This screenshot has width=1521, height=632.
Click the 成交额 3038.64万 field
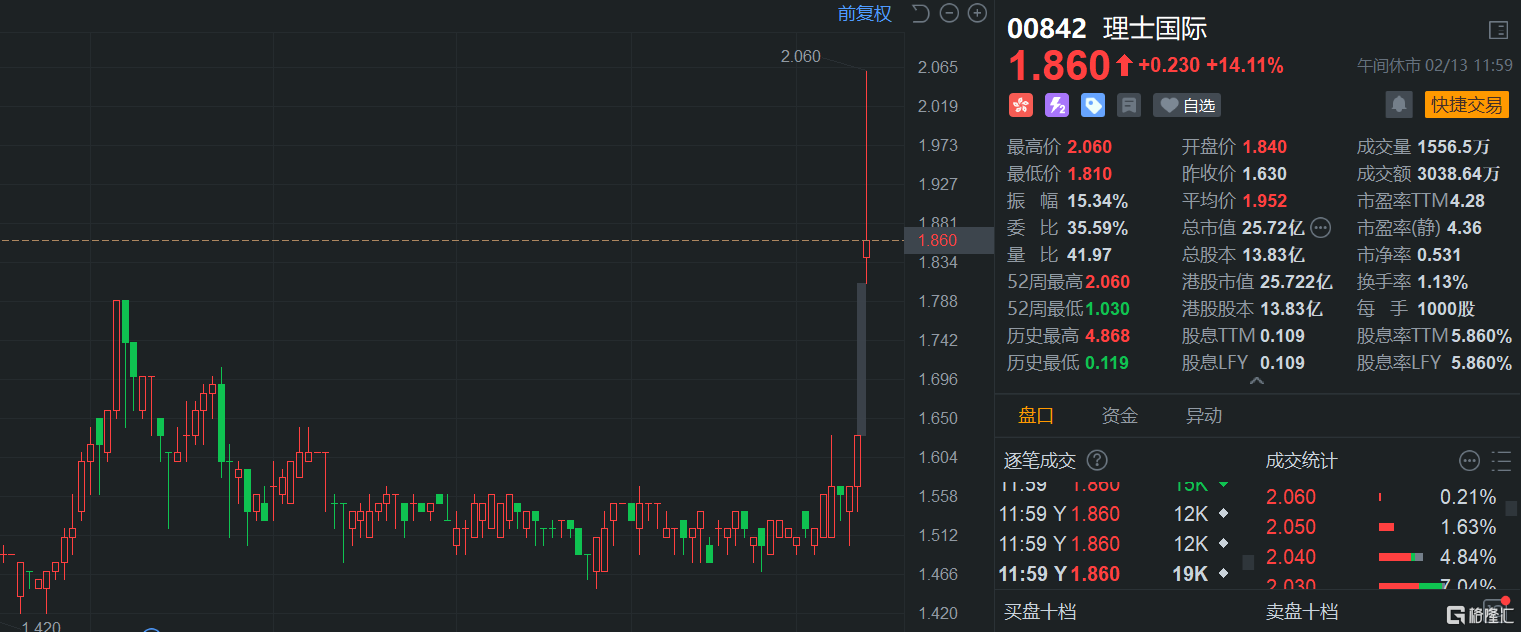click(x=1428, y=174)
